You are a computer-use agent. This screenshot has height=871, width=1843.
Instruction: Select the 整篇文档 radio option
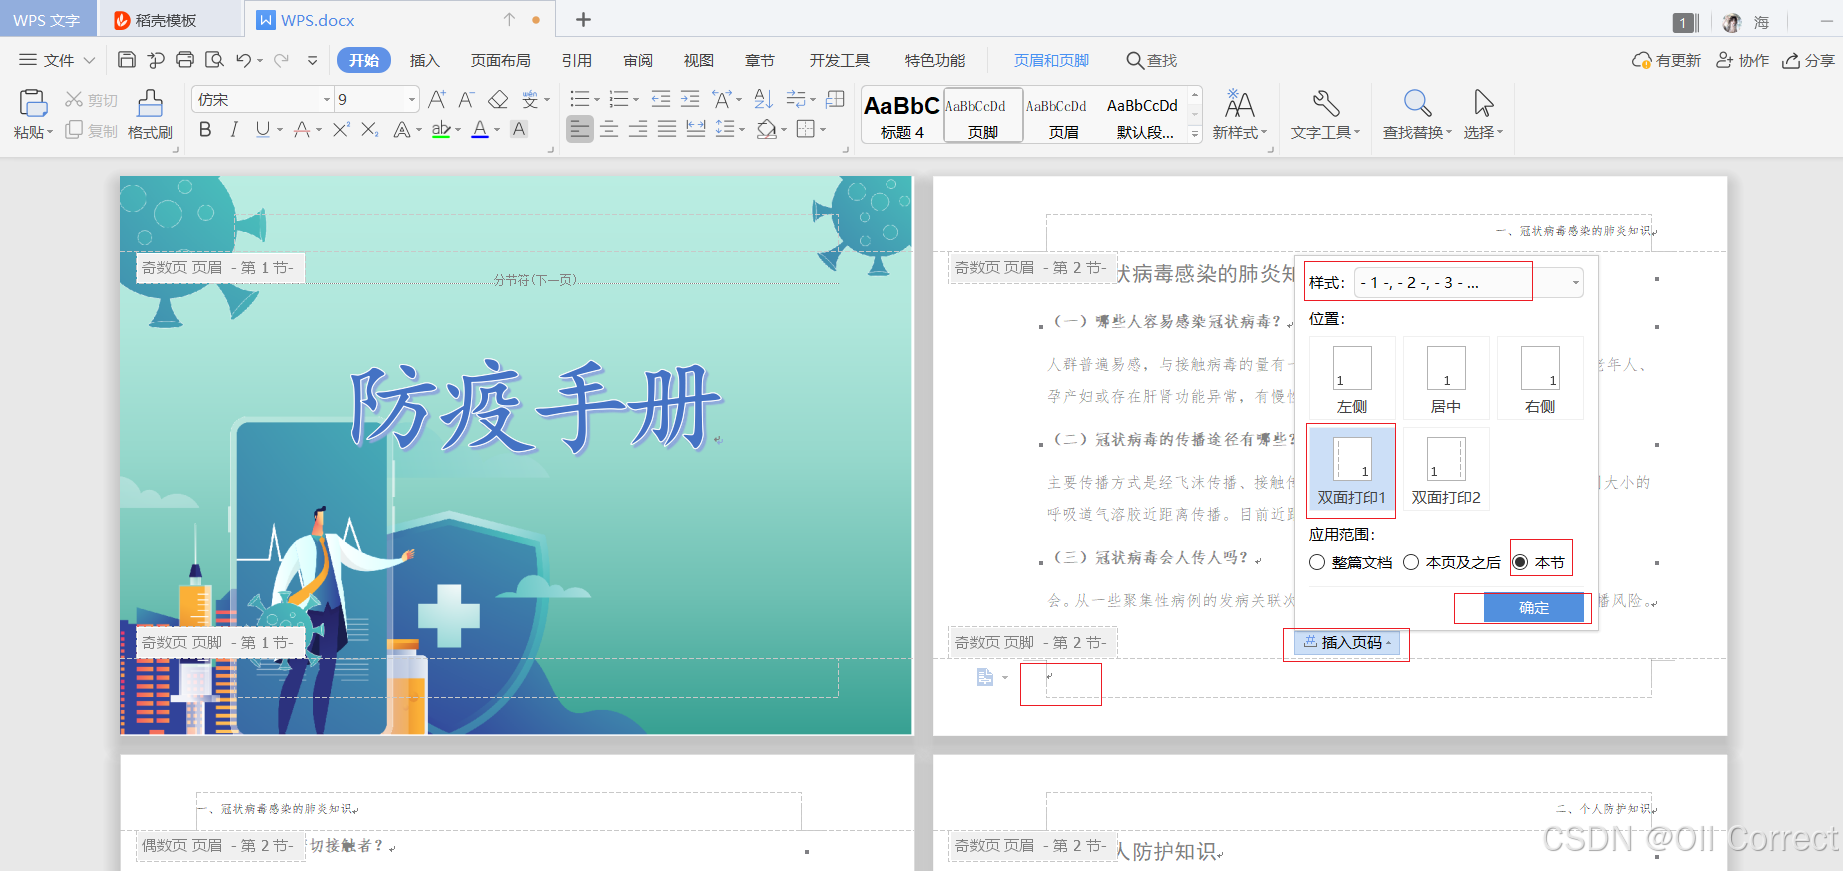point(1351,562)
